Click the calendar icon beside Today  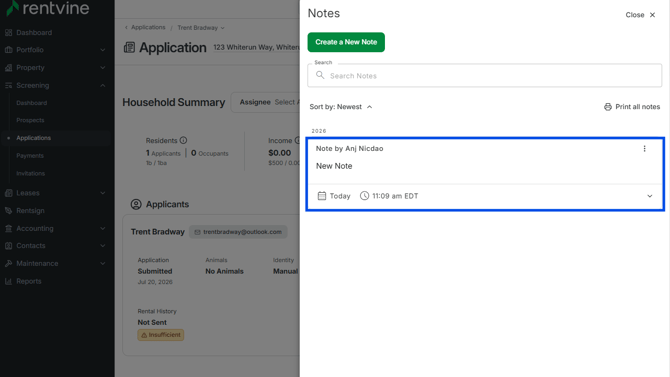[x=322, y=196]
